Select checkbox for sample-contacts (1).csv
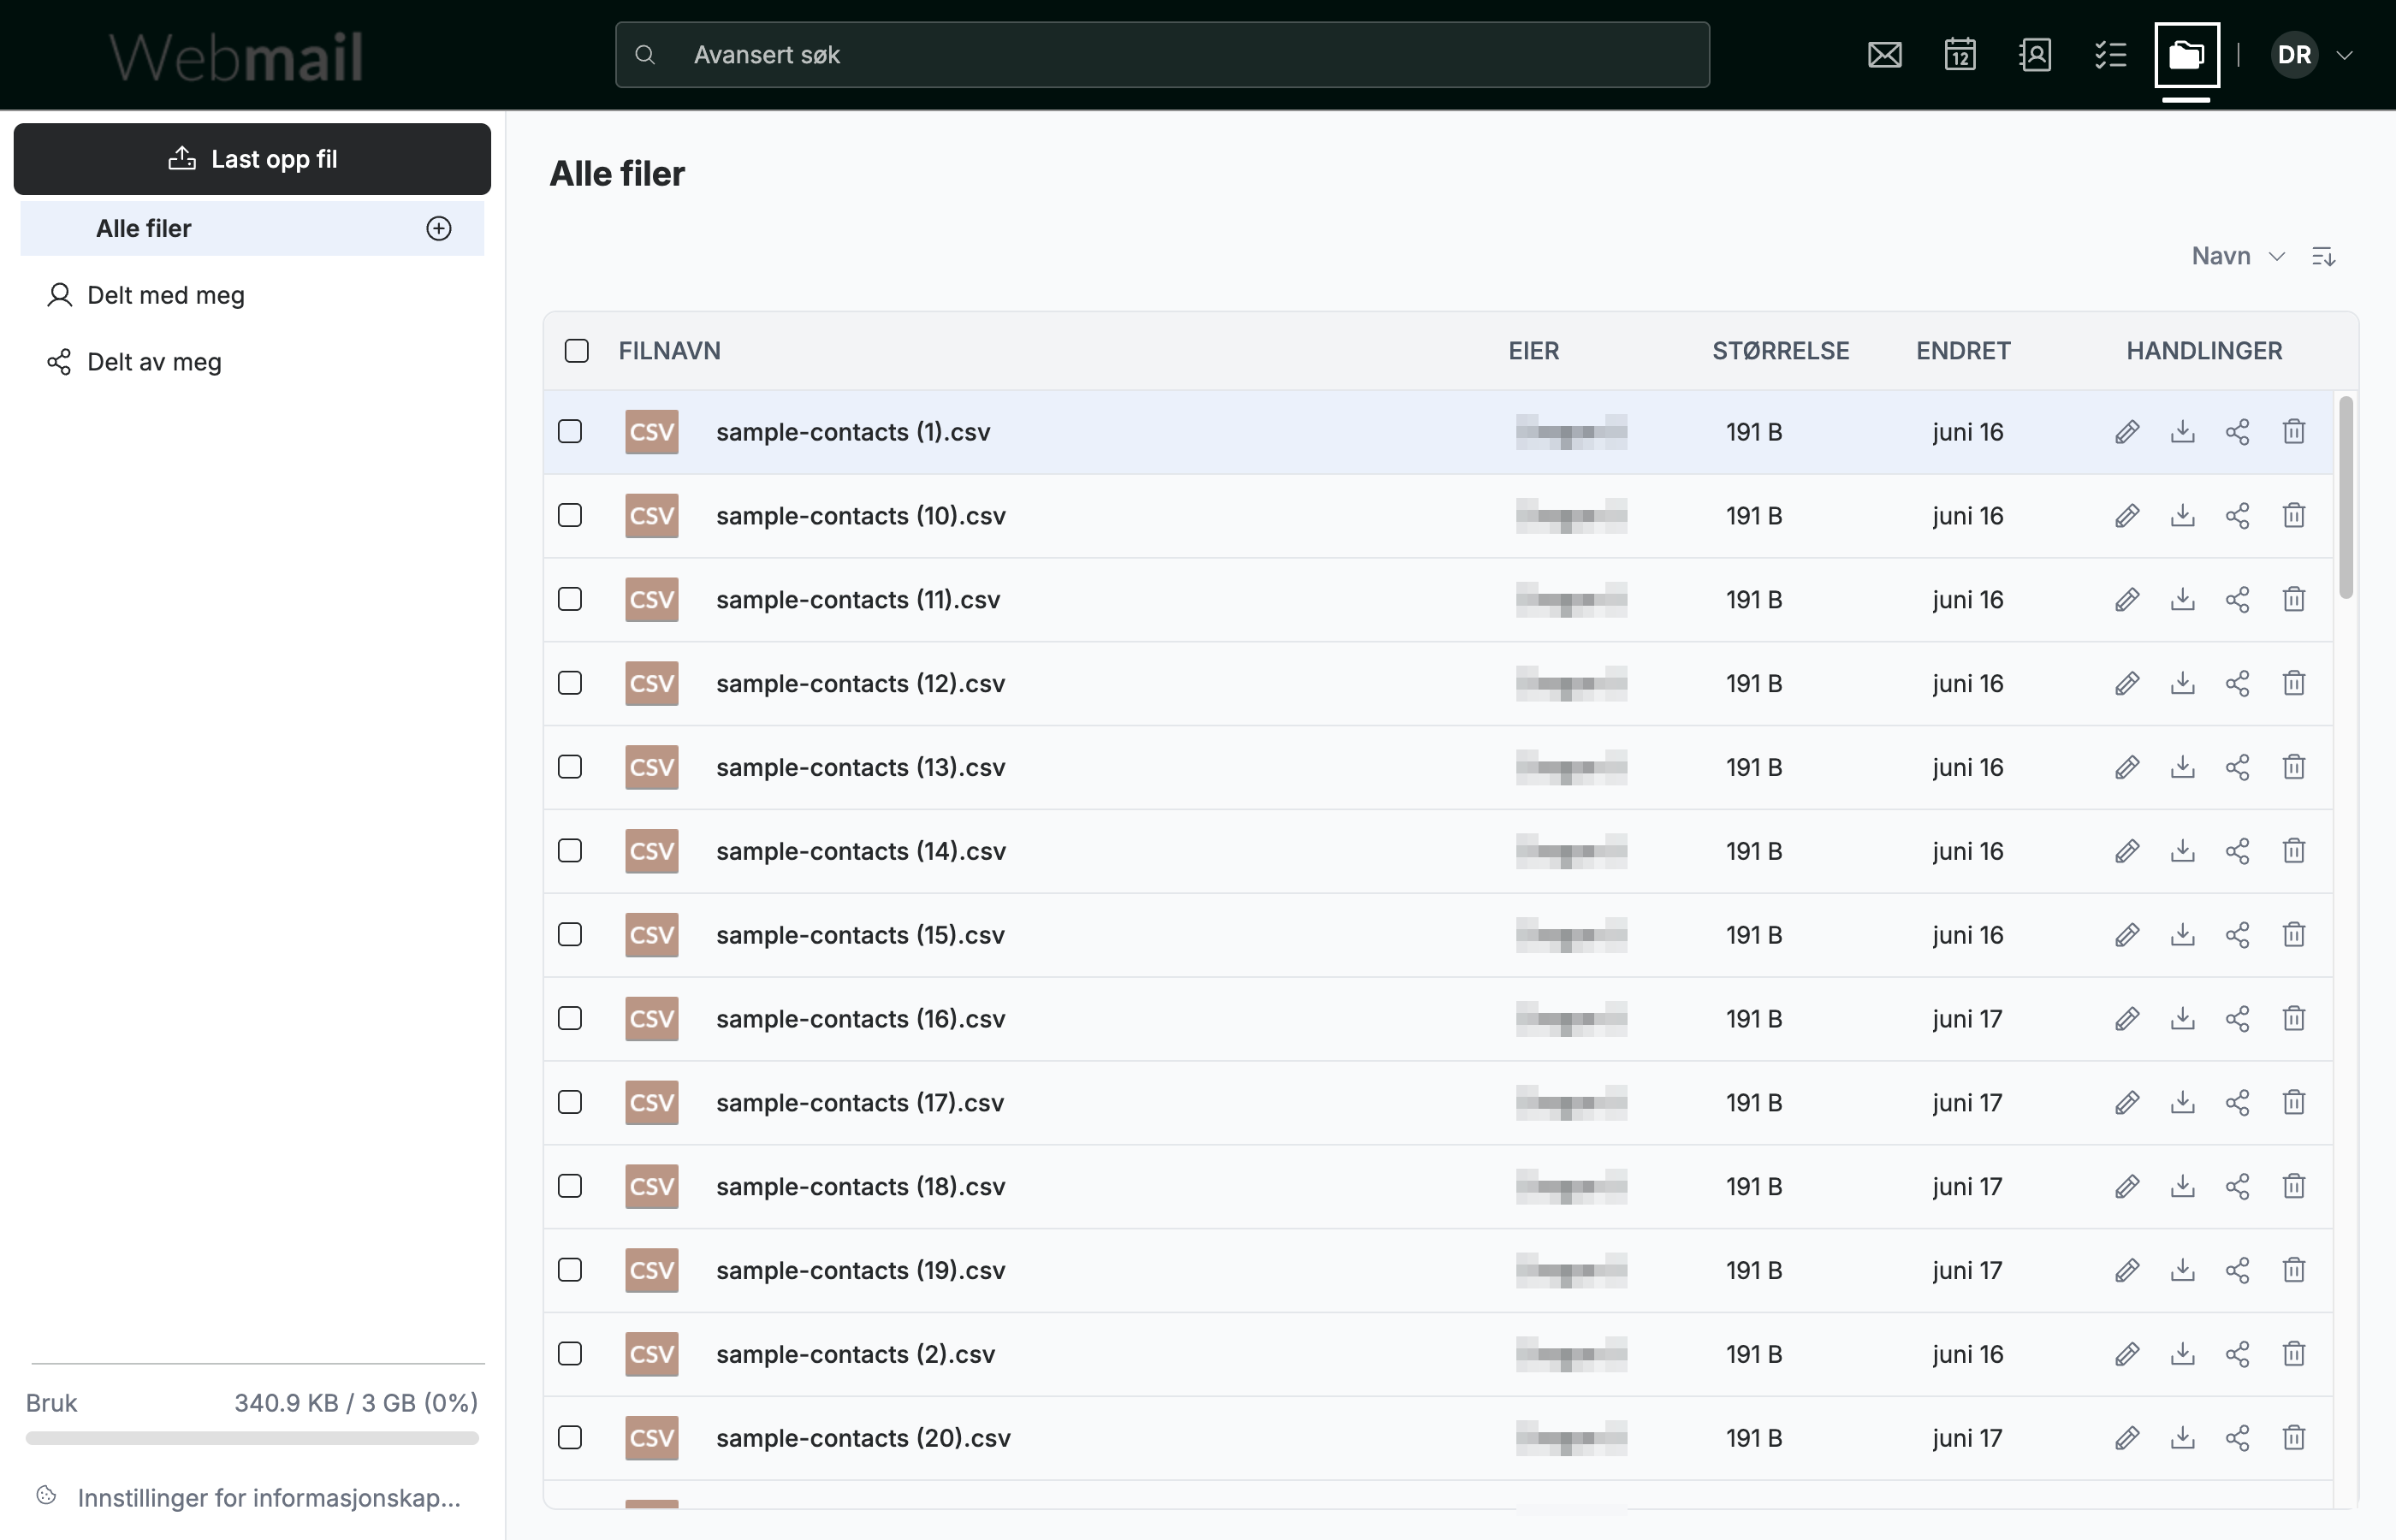 pos(570,432)
